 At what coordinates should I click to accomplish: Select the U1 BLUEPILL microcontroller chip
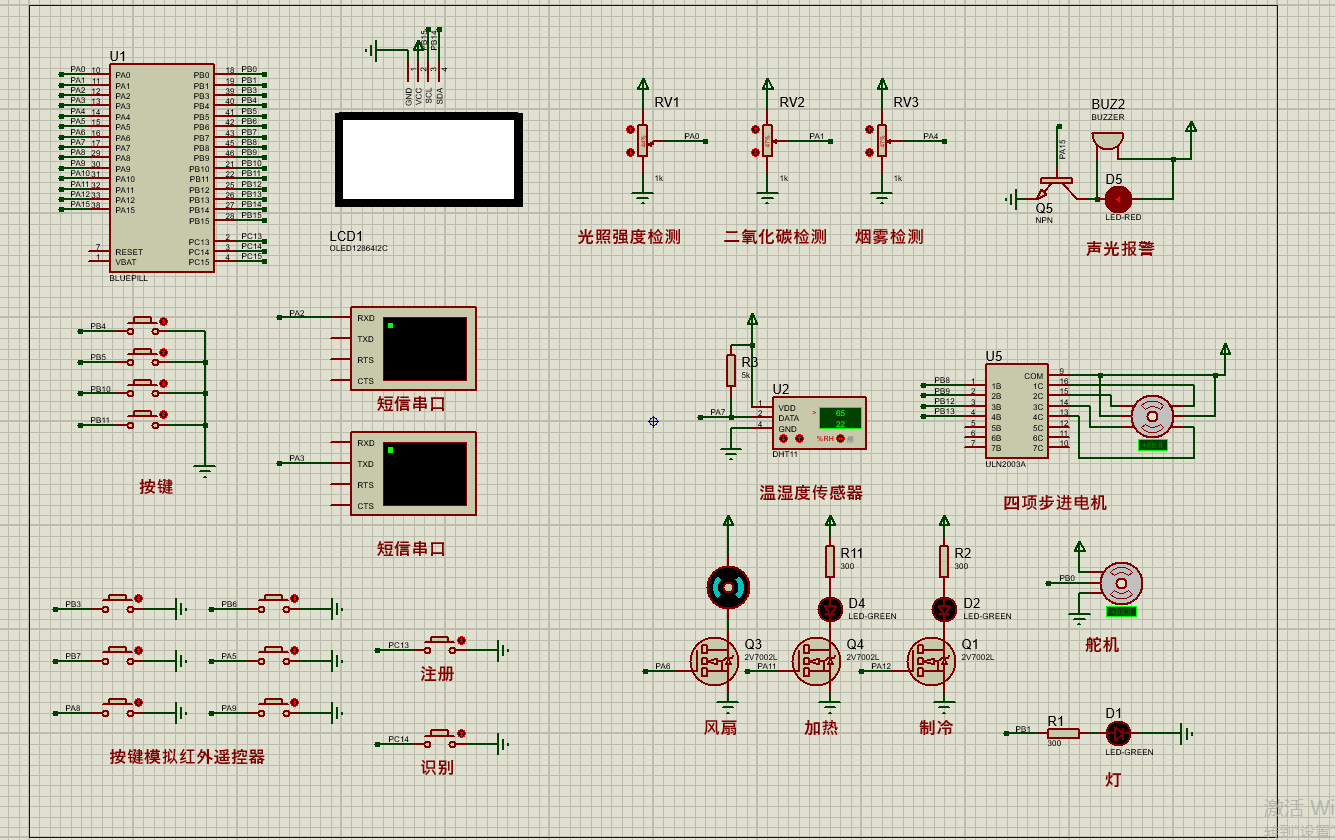click(161, 168)
